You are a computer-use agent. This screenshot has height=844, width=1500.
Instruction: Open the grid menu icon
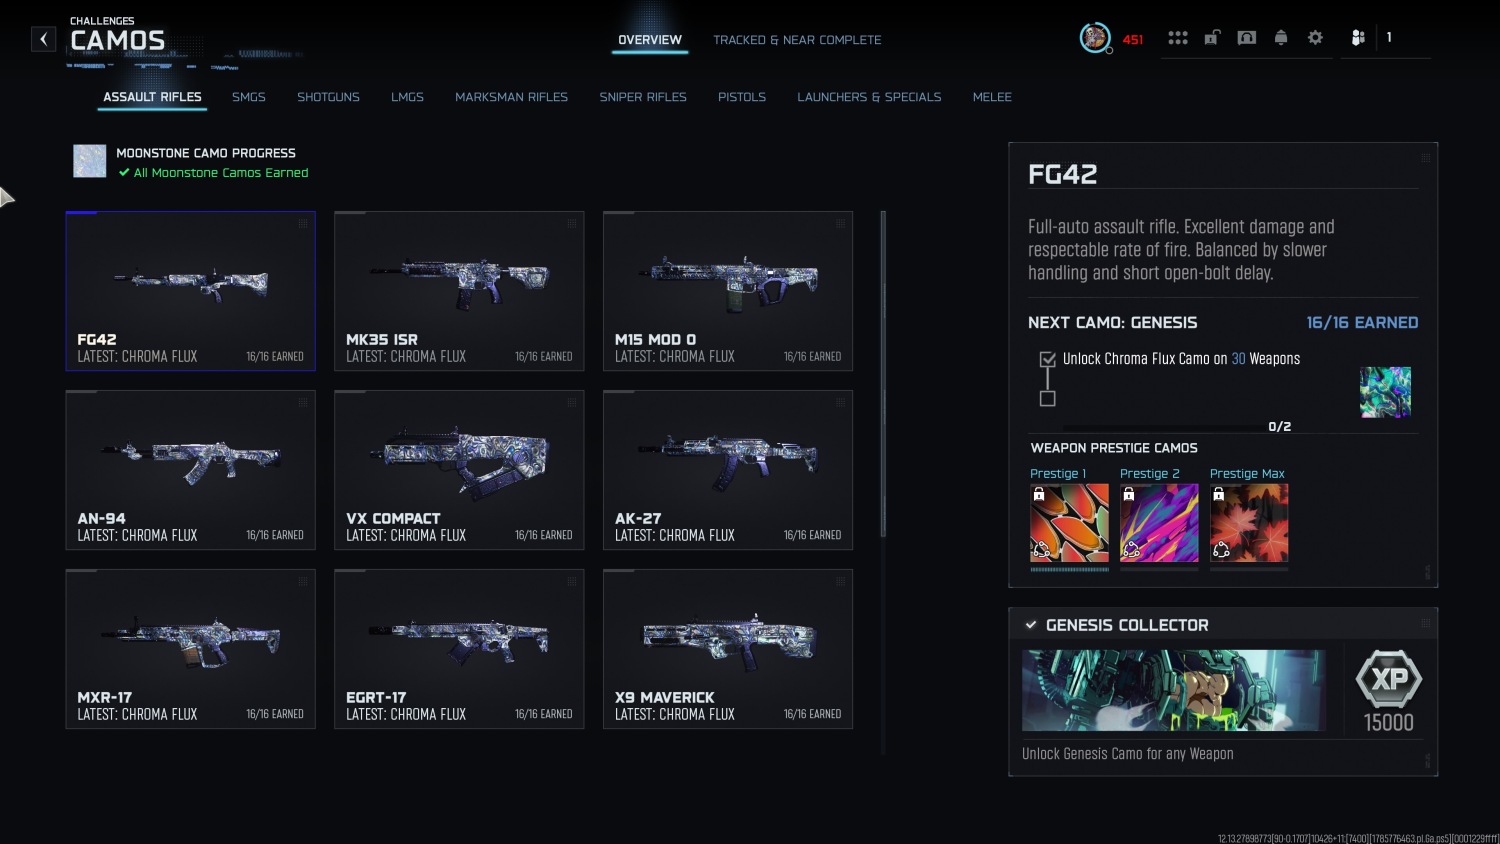pos(1178,38)
